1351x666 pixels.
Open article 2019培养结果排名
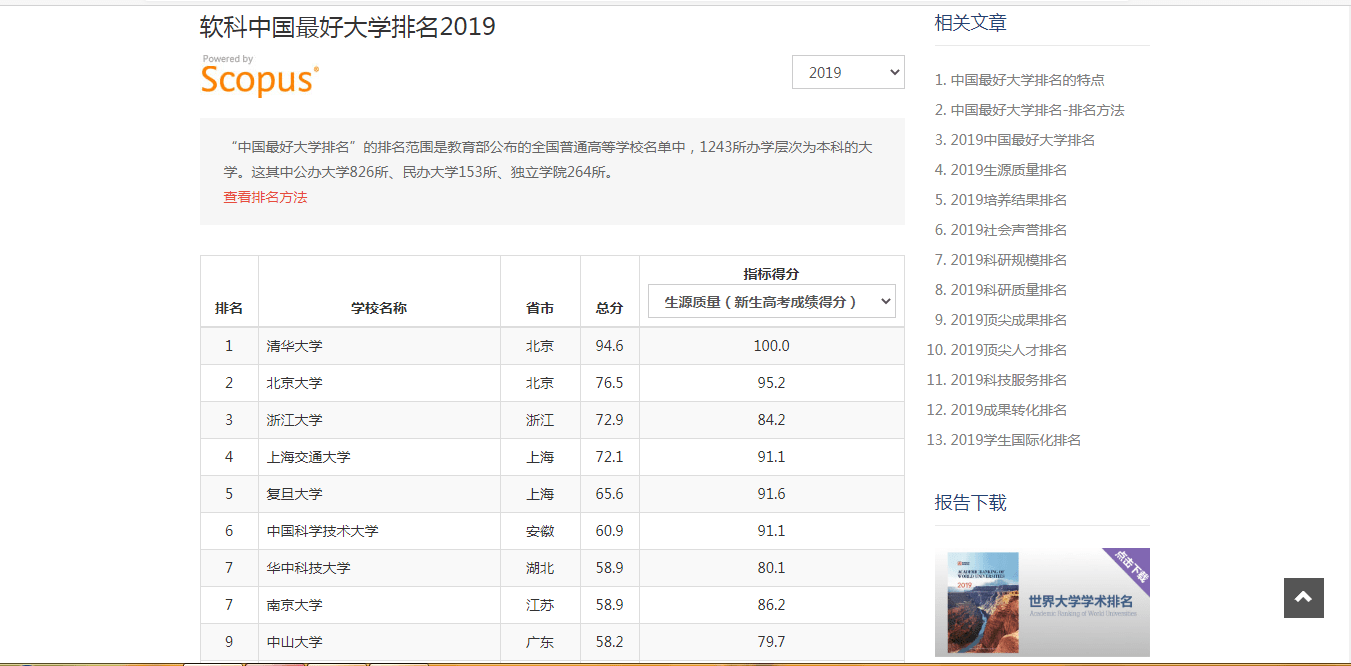(x=1008, y=200)
